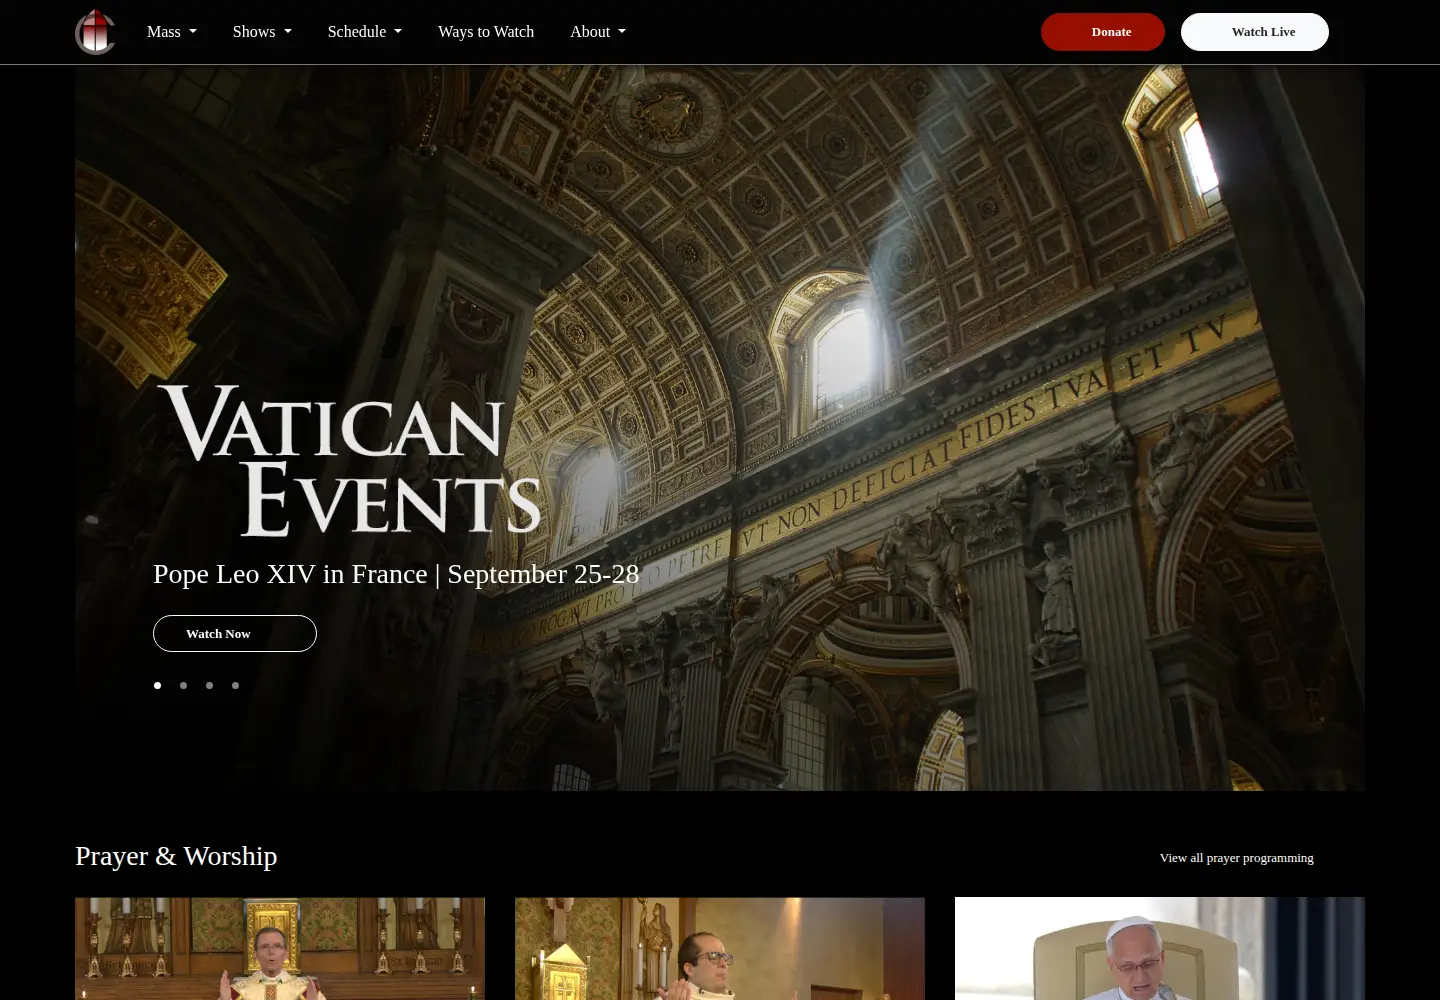Open the Schedule dropdown menu
The height and width of the screenshot is (1000, 1440).
[x=365, y=32]
